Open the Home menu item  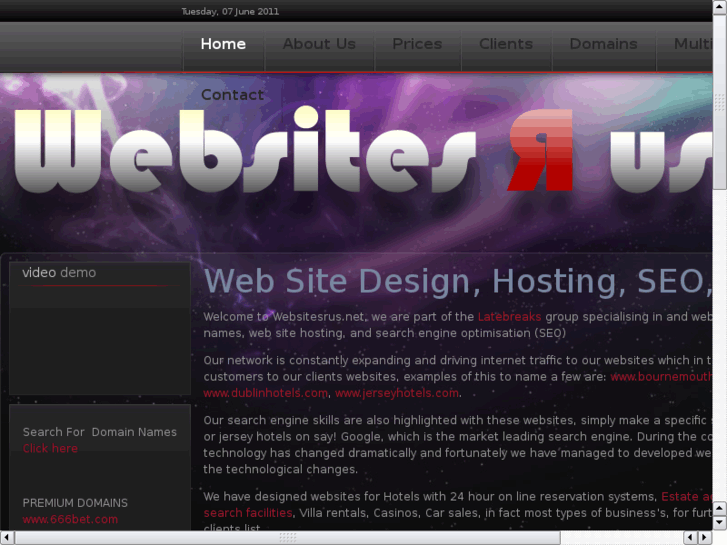coord(223,44)
